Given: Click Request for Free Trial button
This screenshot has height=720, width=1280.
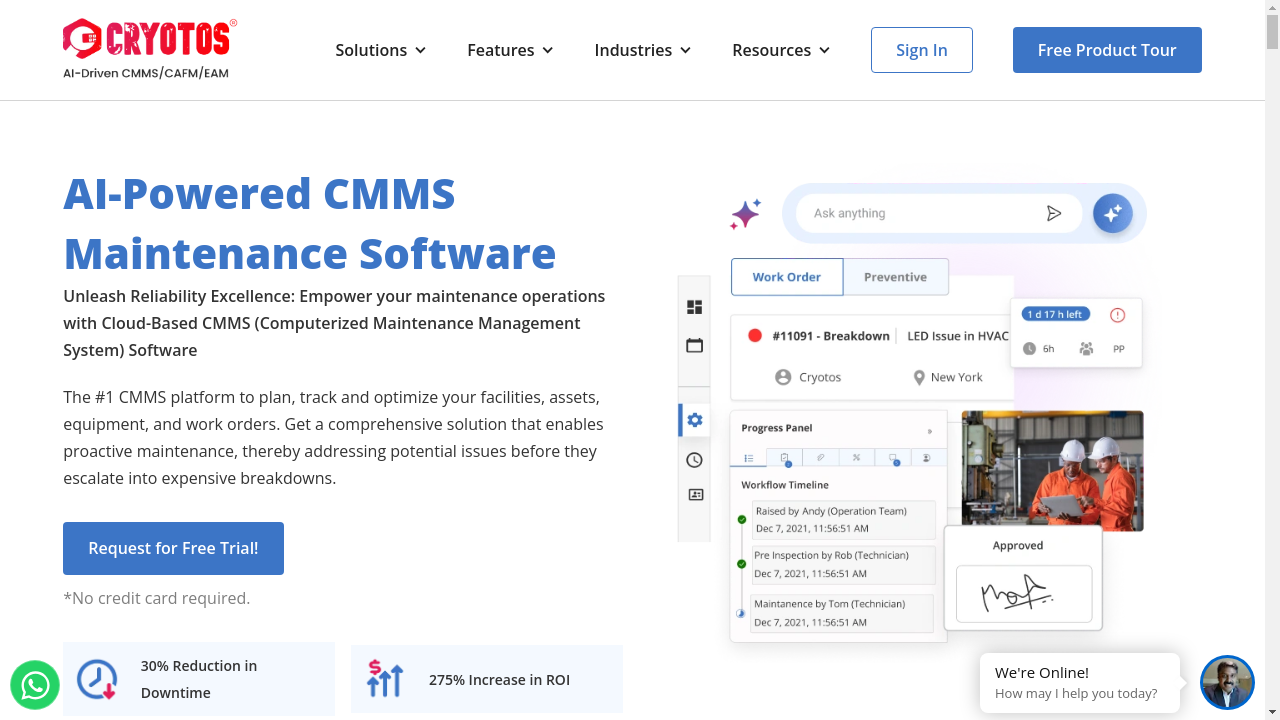Looking at the screenshot, I should 173,548.
